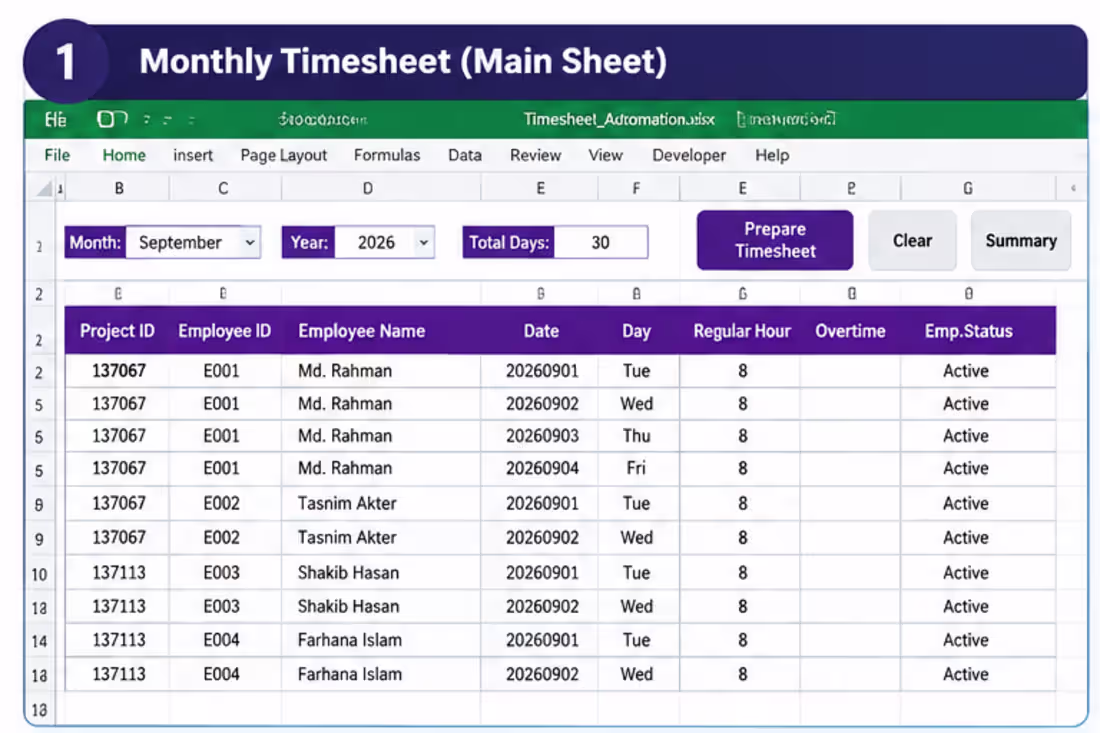Click the Summary button

click(1021, 241)
